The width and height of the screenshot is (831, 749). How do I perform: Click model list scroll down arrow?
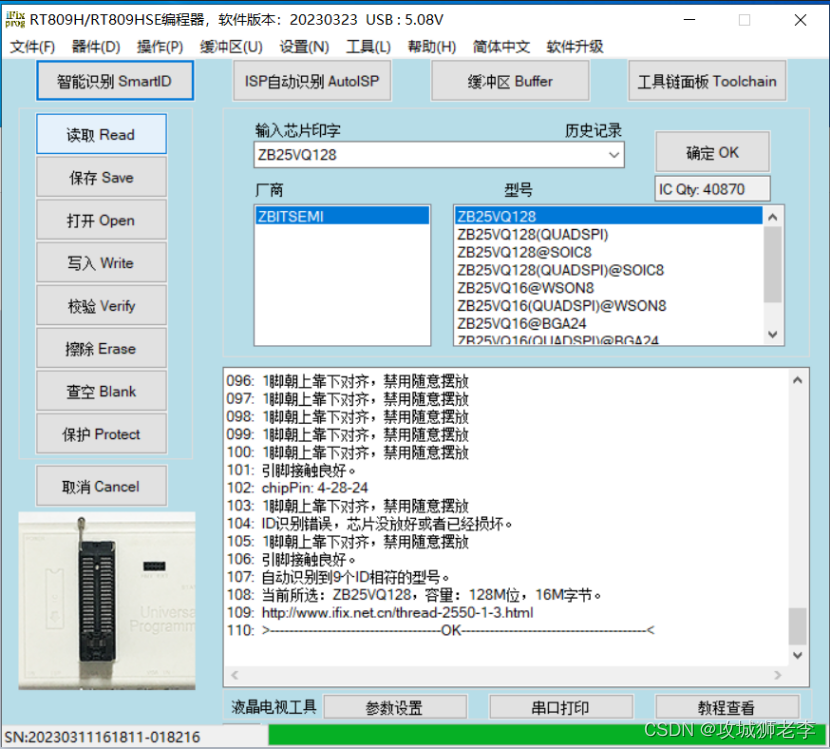point(773,334)
